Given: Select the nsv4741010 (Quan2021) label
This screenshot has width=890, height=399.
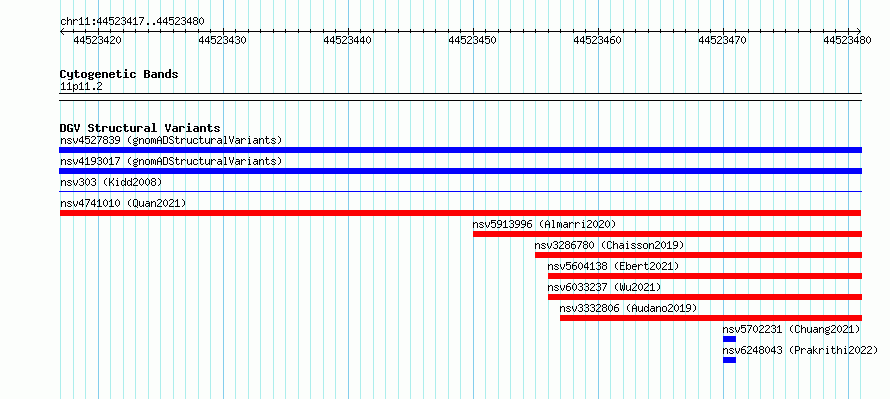Looking at the screenshot, I should 123,203.
